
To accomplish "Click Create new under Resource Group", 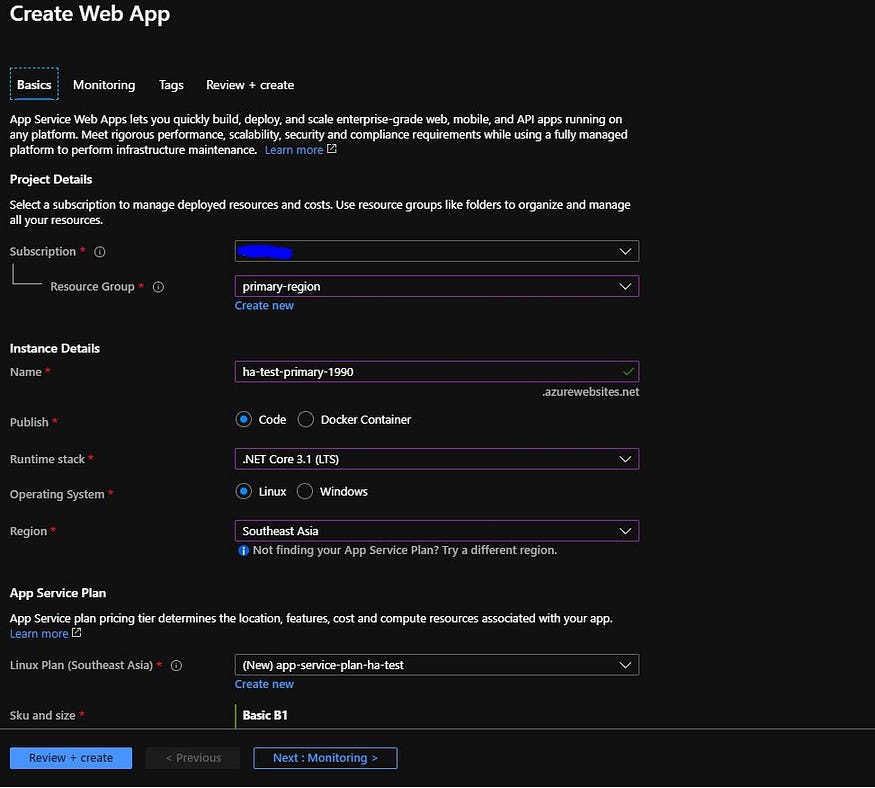I will pyautogui.click(x=264, y=305).
